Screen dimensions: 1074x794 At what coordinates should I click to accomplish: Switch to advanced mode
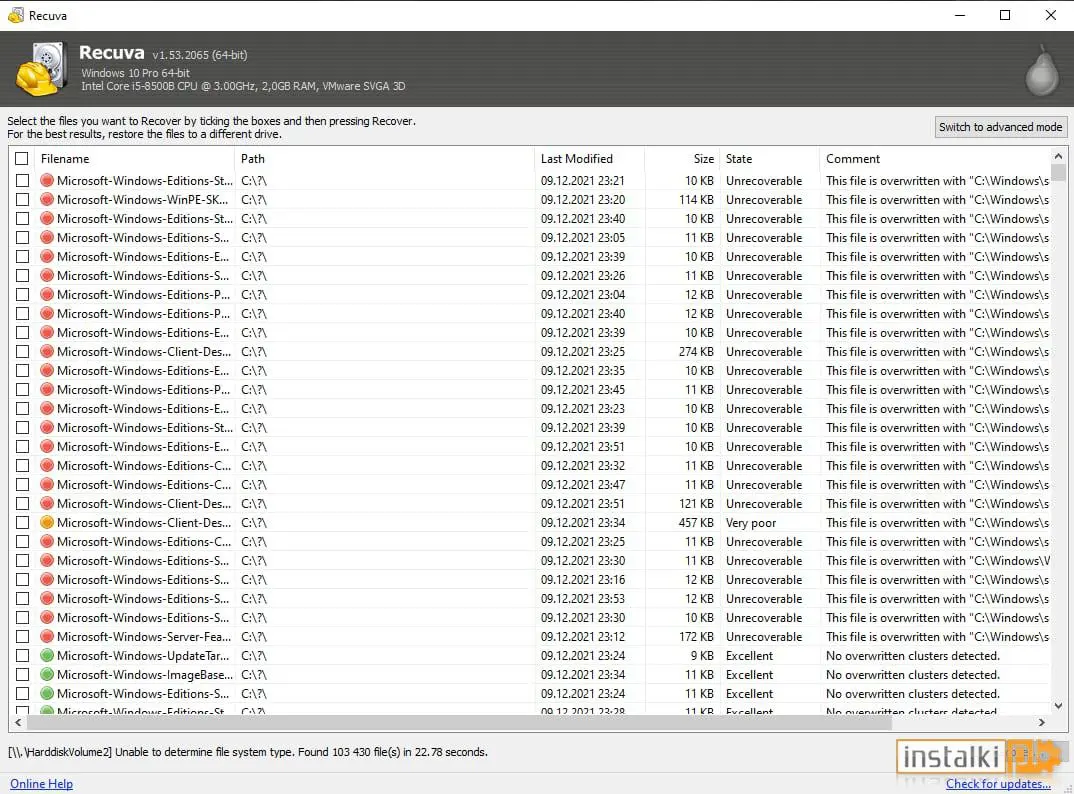point(1000,127)
